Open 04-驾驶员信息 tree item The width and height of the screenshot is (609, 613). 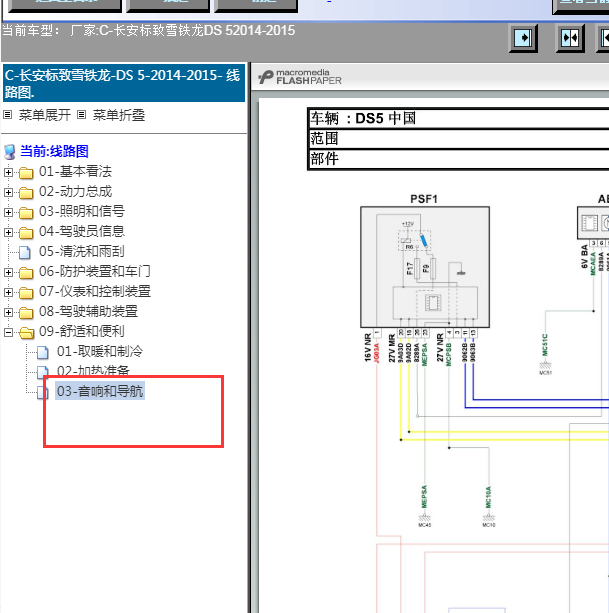coord(82,231)
